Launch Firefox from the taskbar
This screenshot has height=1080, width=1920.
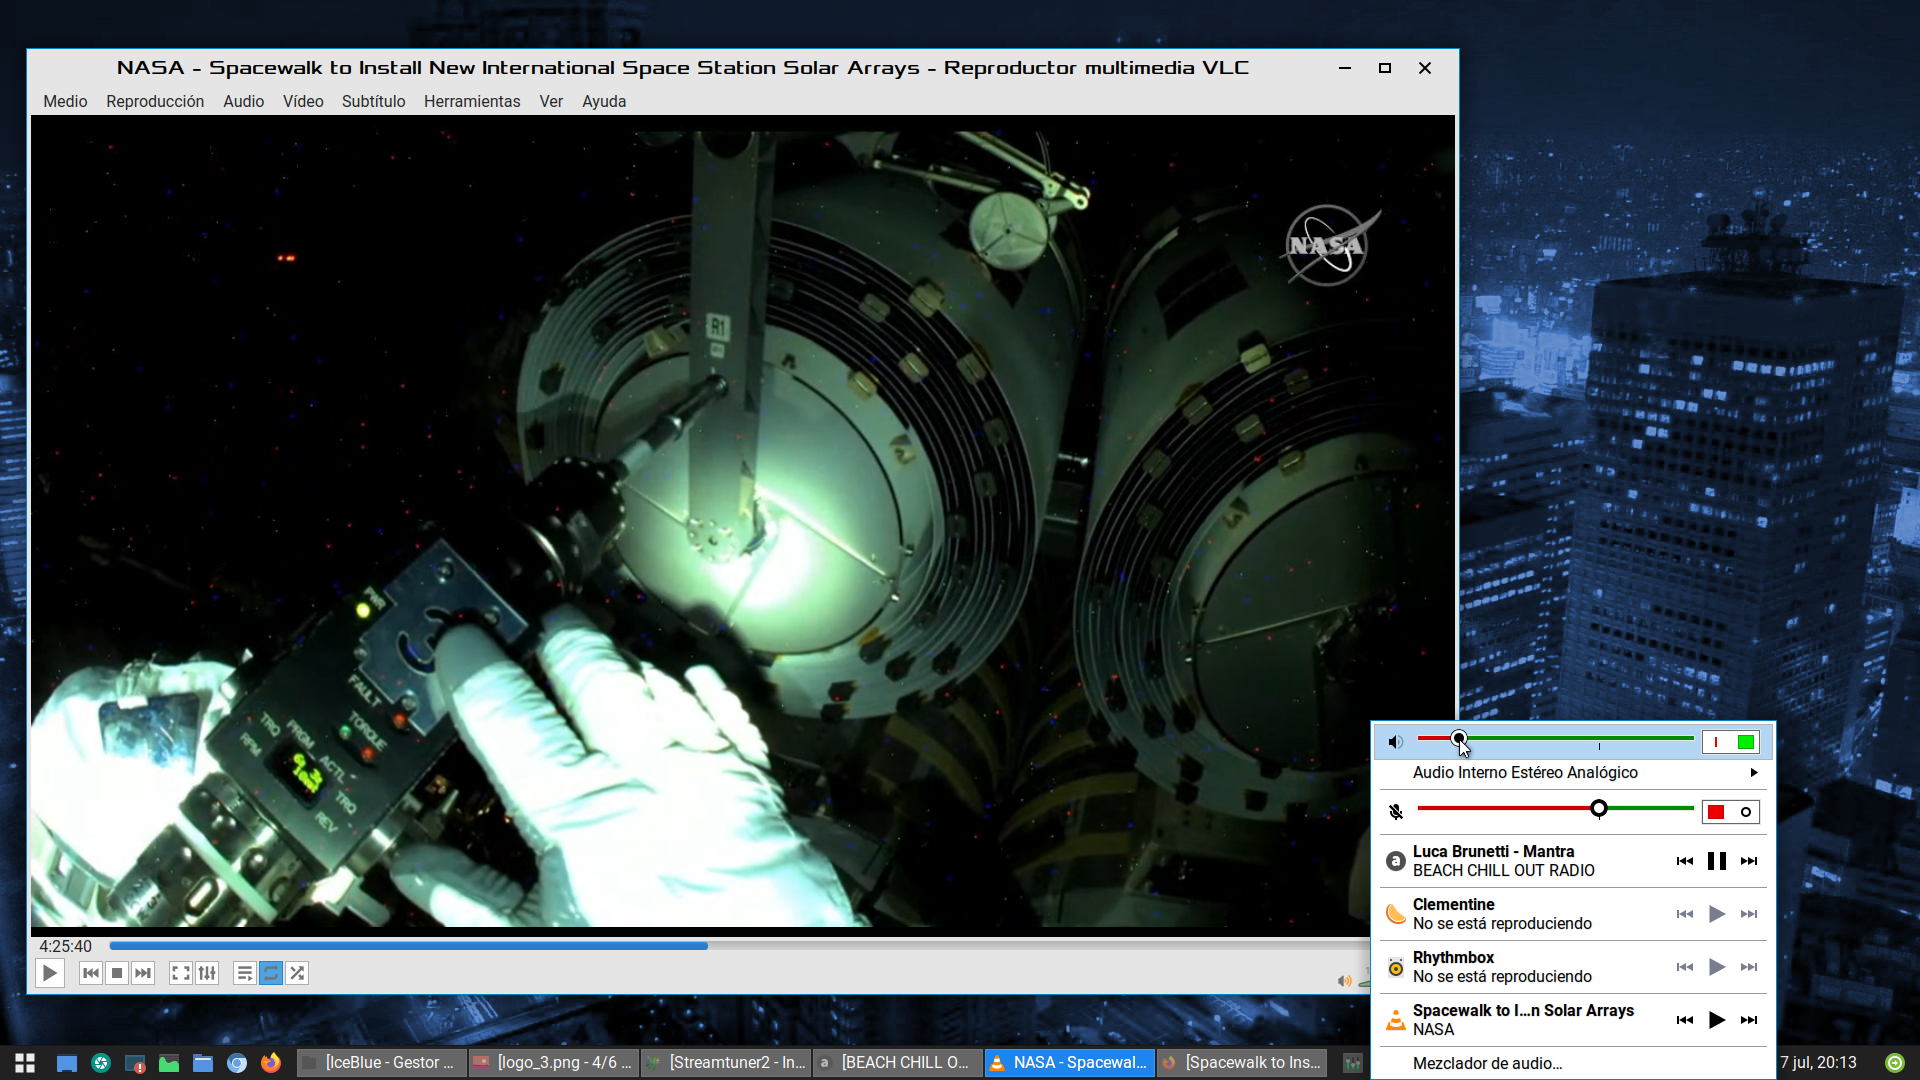tap(271, 1063)
